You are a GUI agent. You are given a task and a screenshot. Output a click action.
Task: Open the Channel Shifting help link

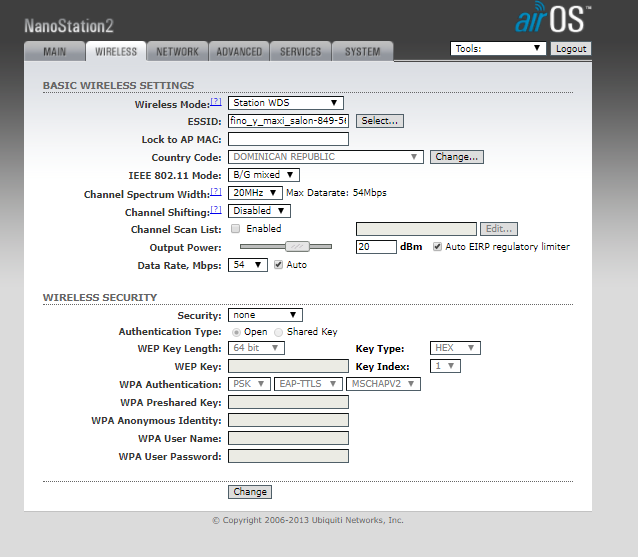click(x=216, y=209)
